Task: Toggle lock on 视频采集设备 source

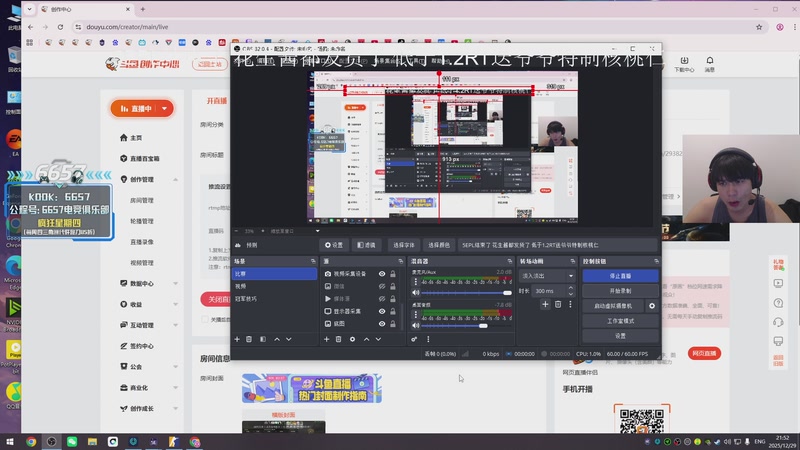Action: [x=393, y=274]
